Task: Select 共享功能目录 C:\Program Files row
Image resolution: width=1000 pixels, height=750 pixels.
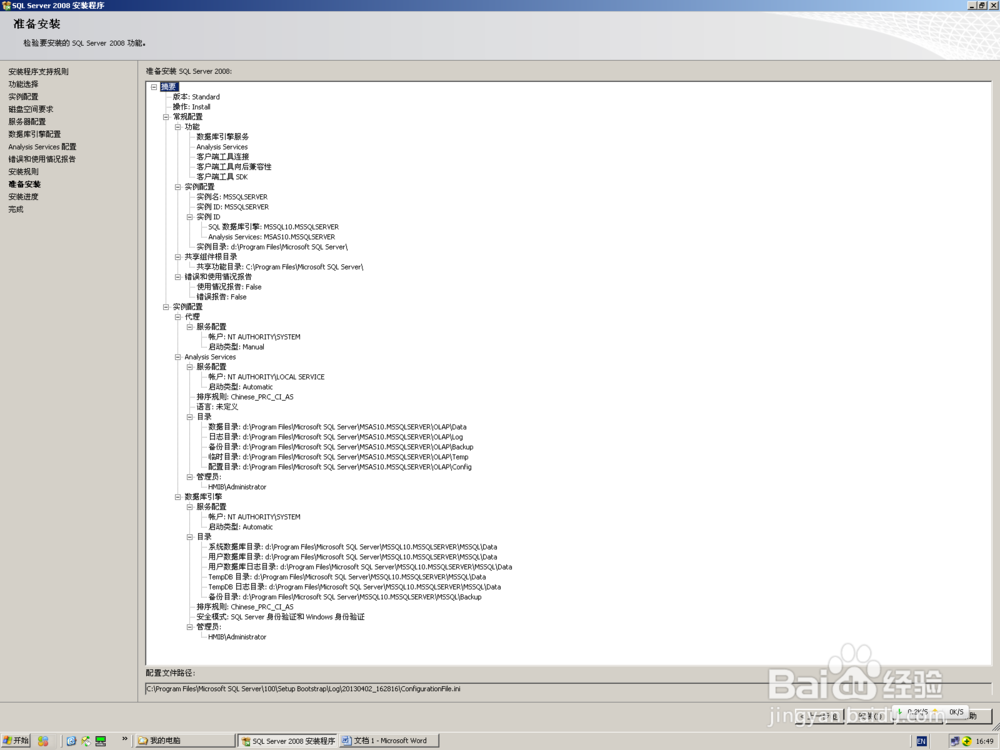Action: (x=280, y=267)
